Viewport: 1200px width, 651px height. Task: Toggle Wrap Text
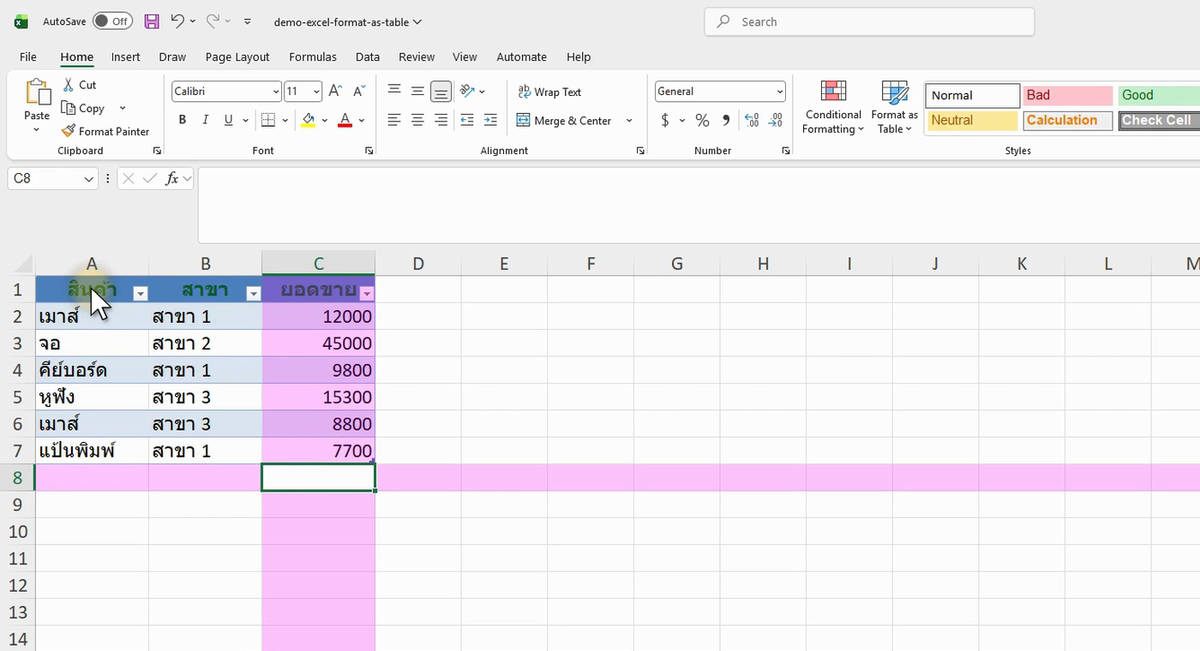(x=549, y=92)
